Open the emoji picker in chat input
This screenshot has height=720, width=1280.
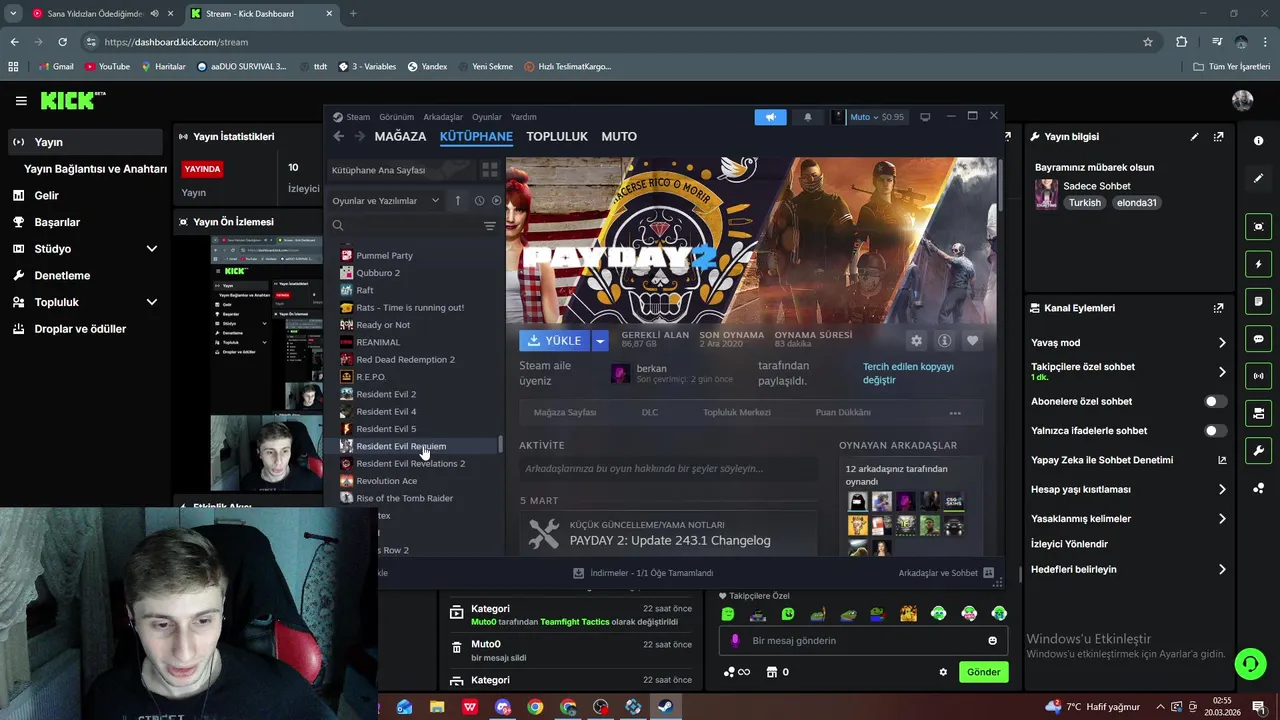pyautogui.click(x=992, y=641)
